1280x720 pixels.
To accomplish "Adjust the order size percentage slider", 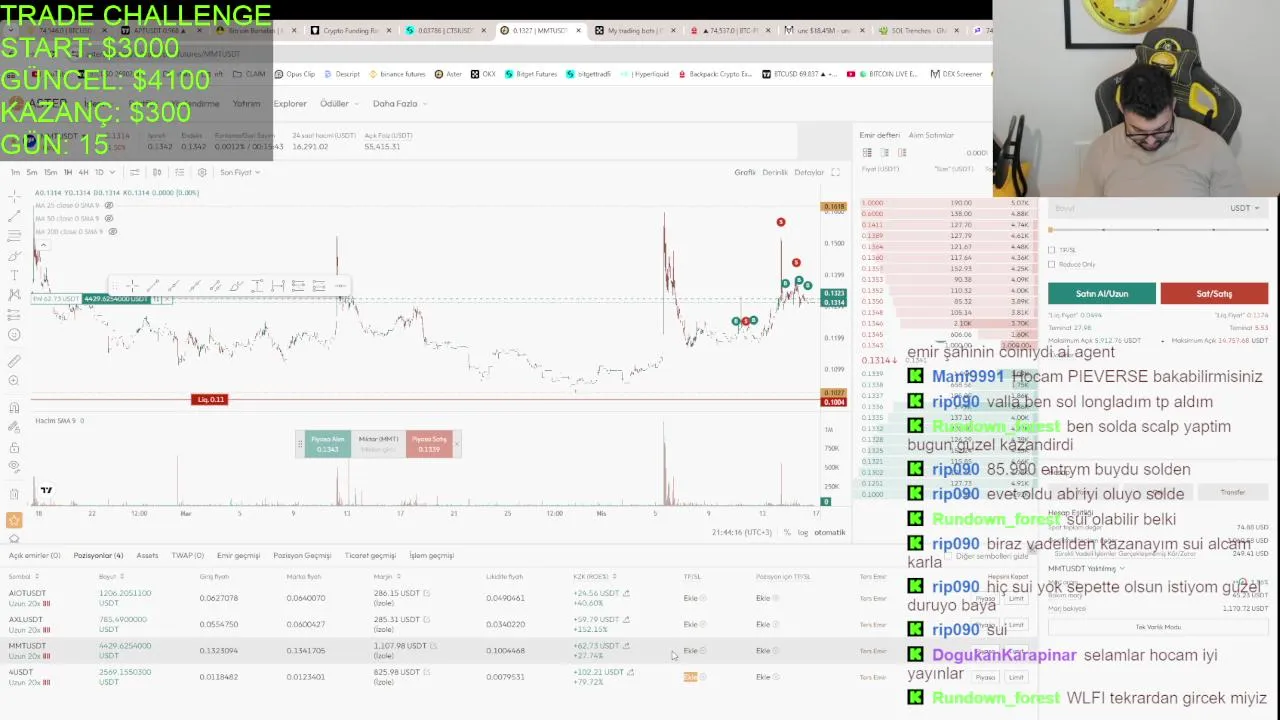I will [x=1157, y=230].
